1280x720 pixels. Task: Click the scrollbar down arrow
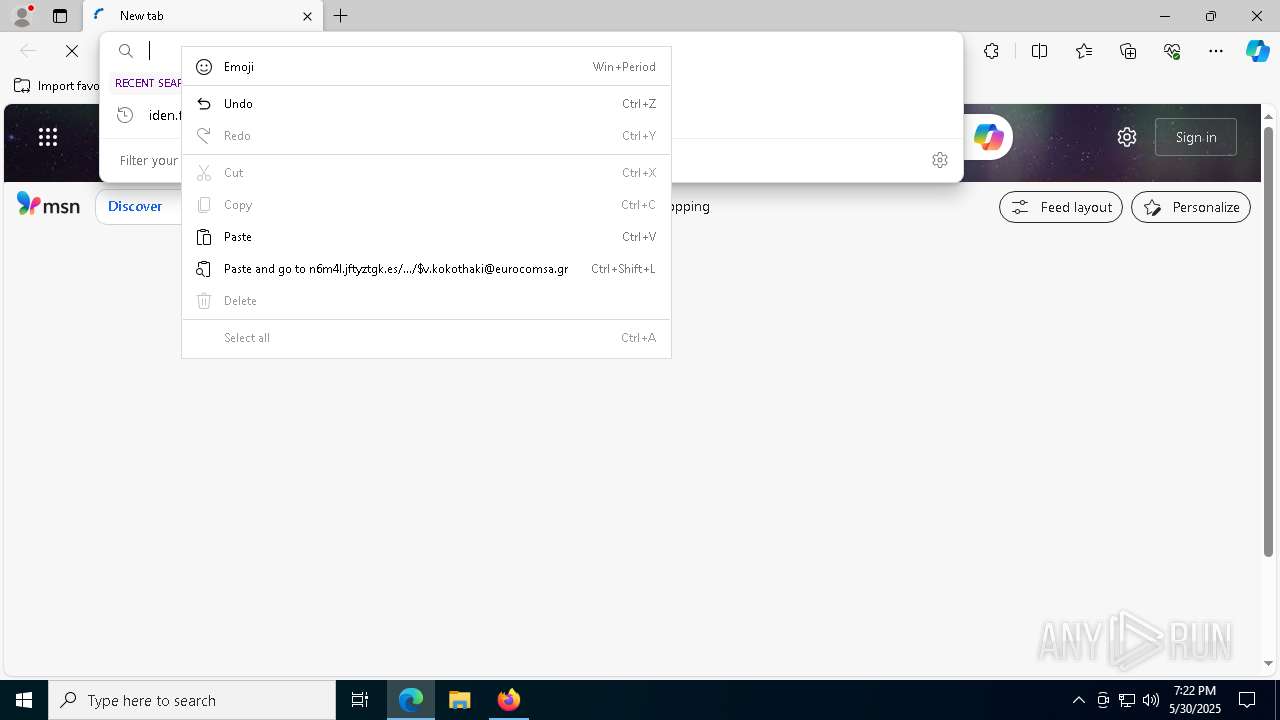click(1268, 664)
